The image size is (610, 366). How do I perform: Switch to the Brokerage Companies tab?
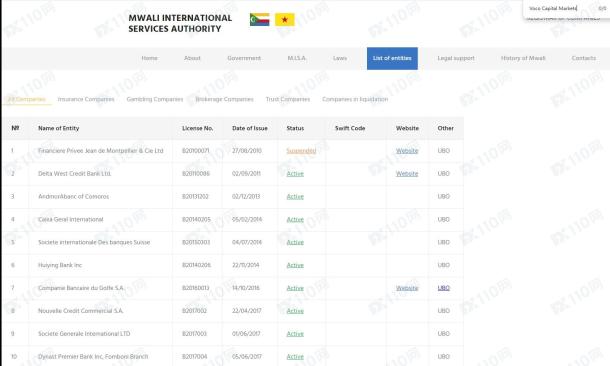tap(224, 99)
